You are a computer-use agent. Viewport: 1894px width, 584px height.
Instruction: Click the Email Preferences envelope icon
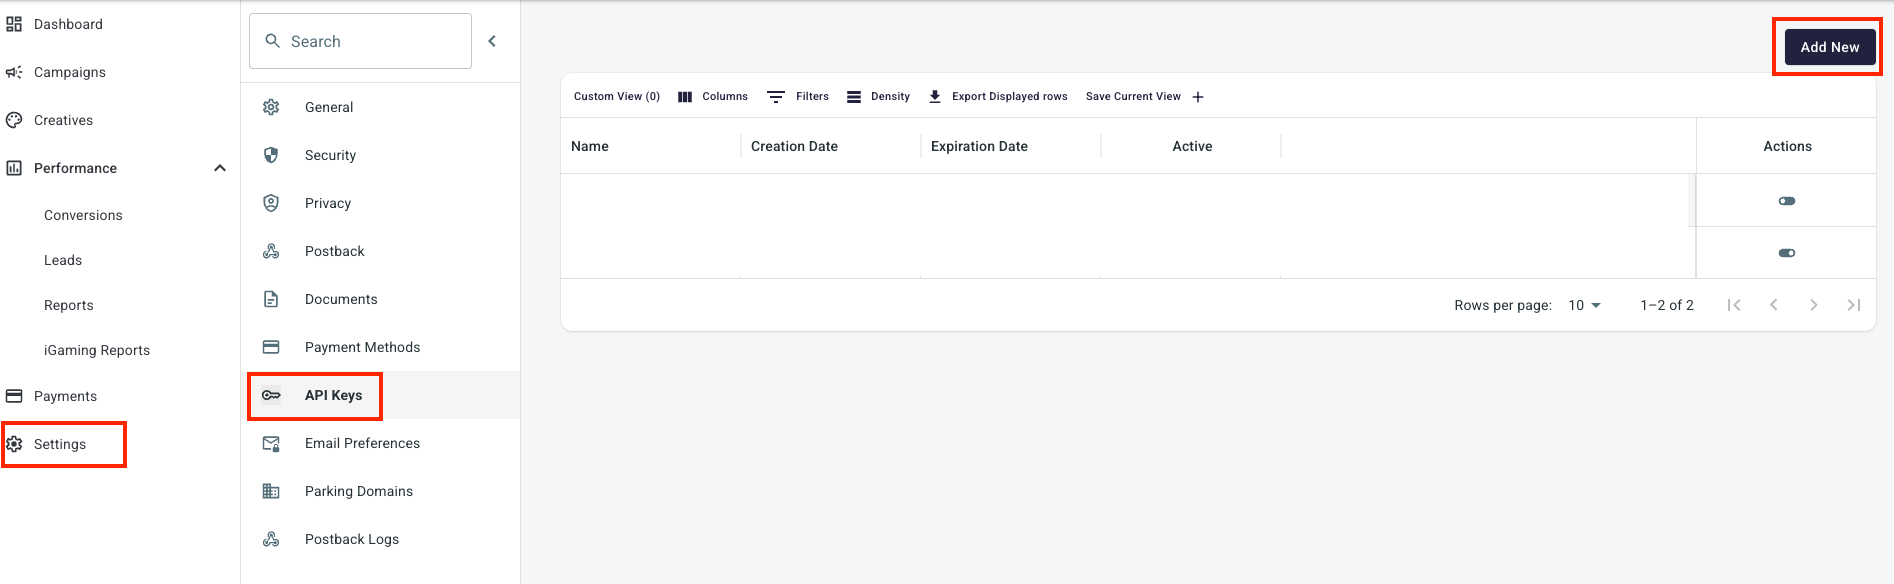(x=271, y=443)
